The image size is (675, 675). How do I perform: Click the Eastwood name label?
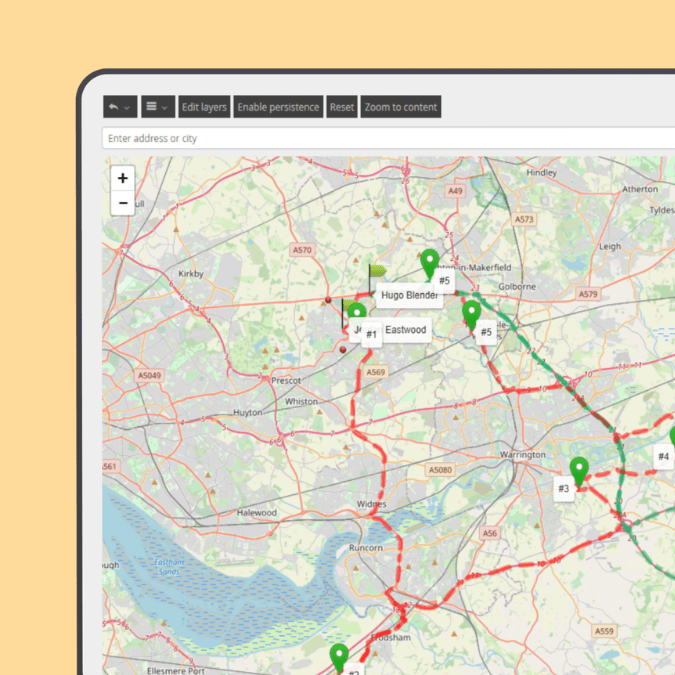[406, 329]
